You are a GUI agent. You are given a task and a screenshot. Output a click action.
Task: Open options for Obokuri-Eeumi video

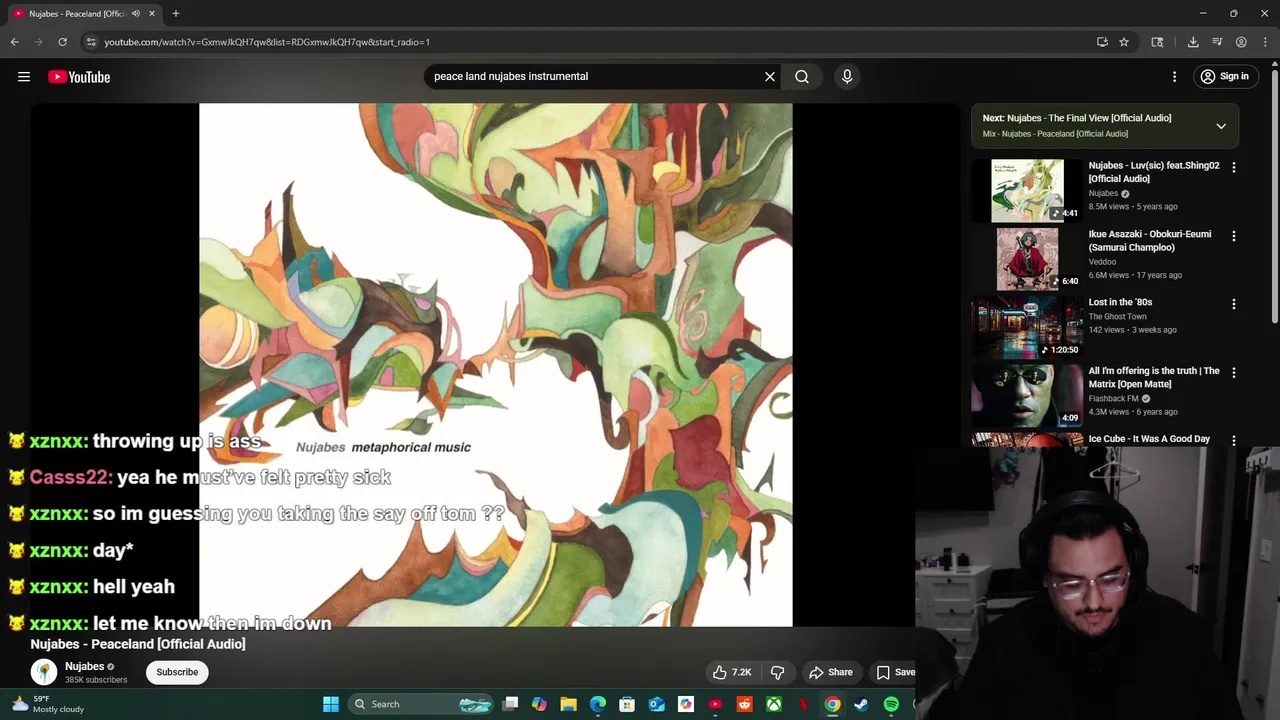coord(1234,236)
